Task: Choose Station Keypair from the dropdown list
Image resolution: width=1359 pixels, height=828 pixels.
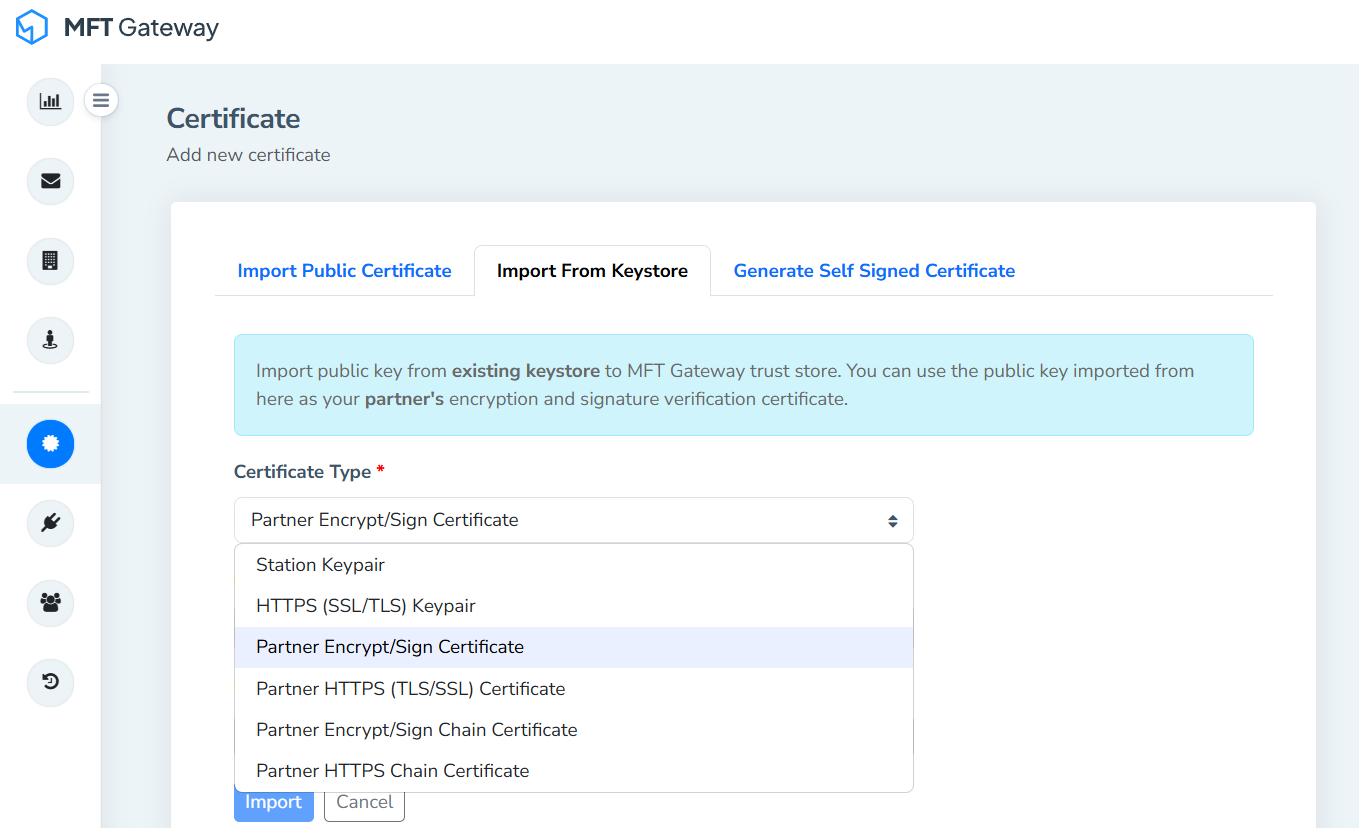Action: [320, 565]
